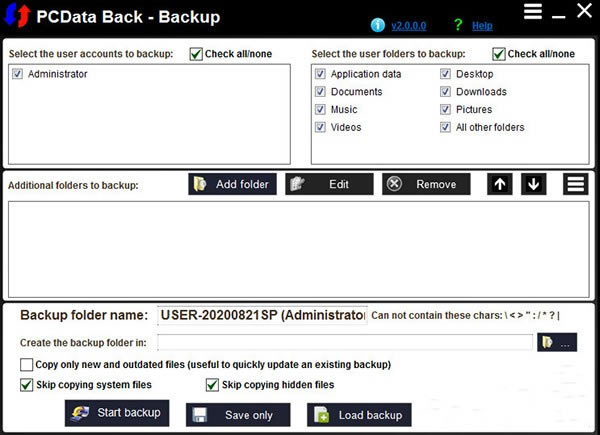
Task: Uncheck the Application data folder
Action: 320,73
